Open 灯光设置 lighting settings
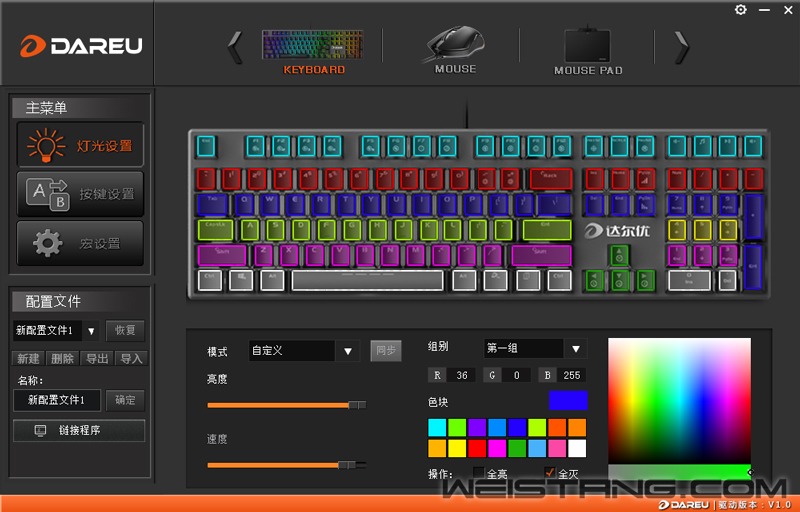800x512 pixels. point(80,145)
